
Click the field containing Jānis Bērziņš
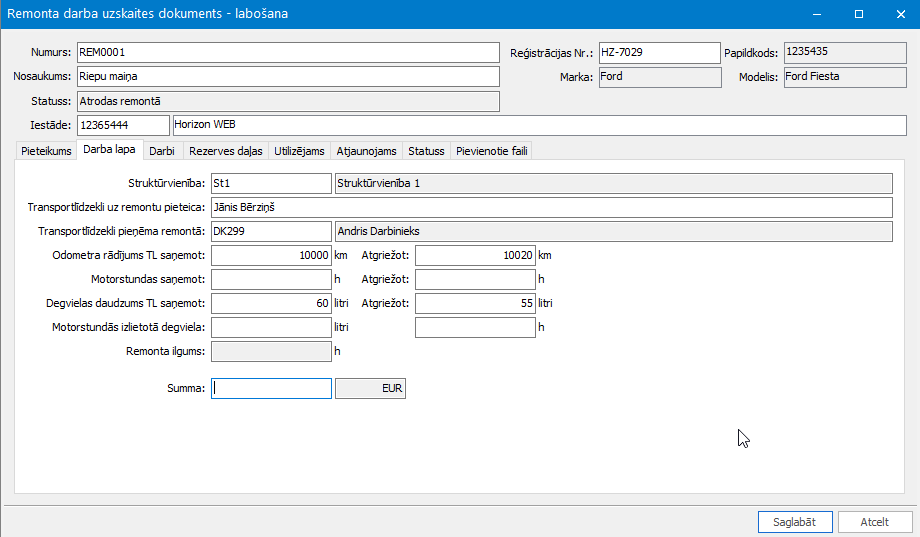pyautogui.click(x=552, y=207)
